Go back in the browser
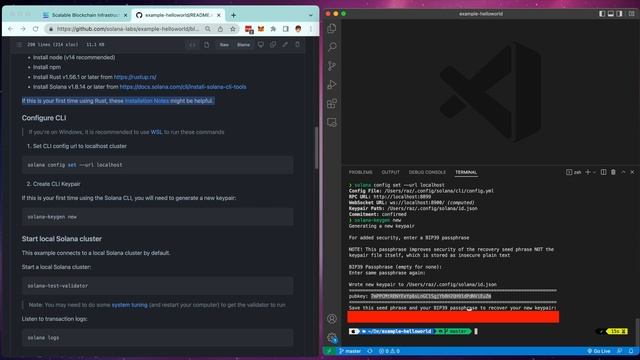640x360 pixels. point(11,29)
